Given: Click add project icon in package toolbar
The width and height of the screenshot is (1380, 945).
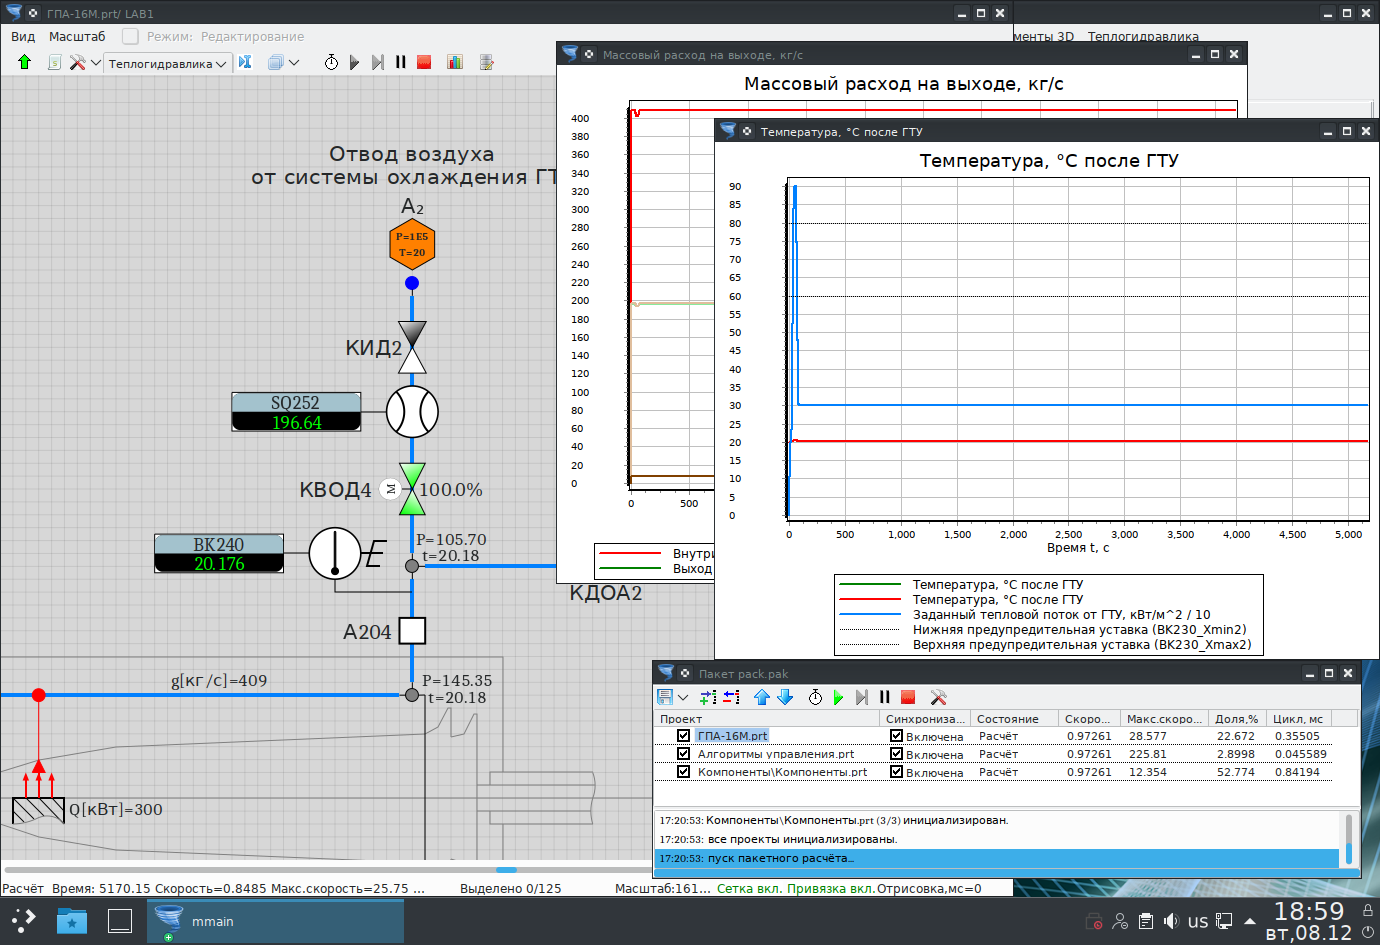Looking at the screenshot, I should [708, 697].
